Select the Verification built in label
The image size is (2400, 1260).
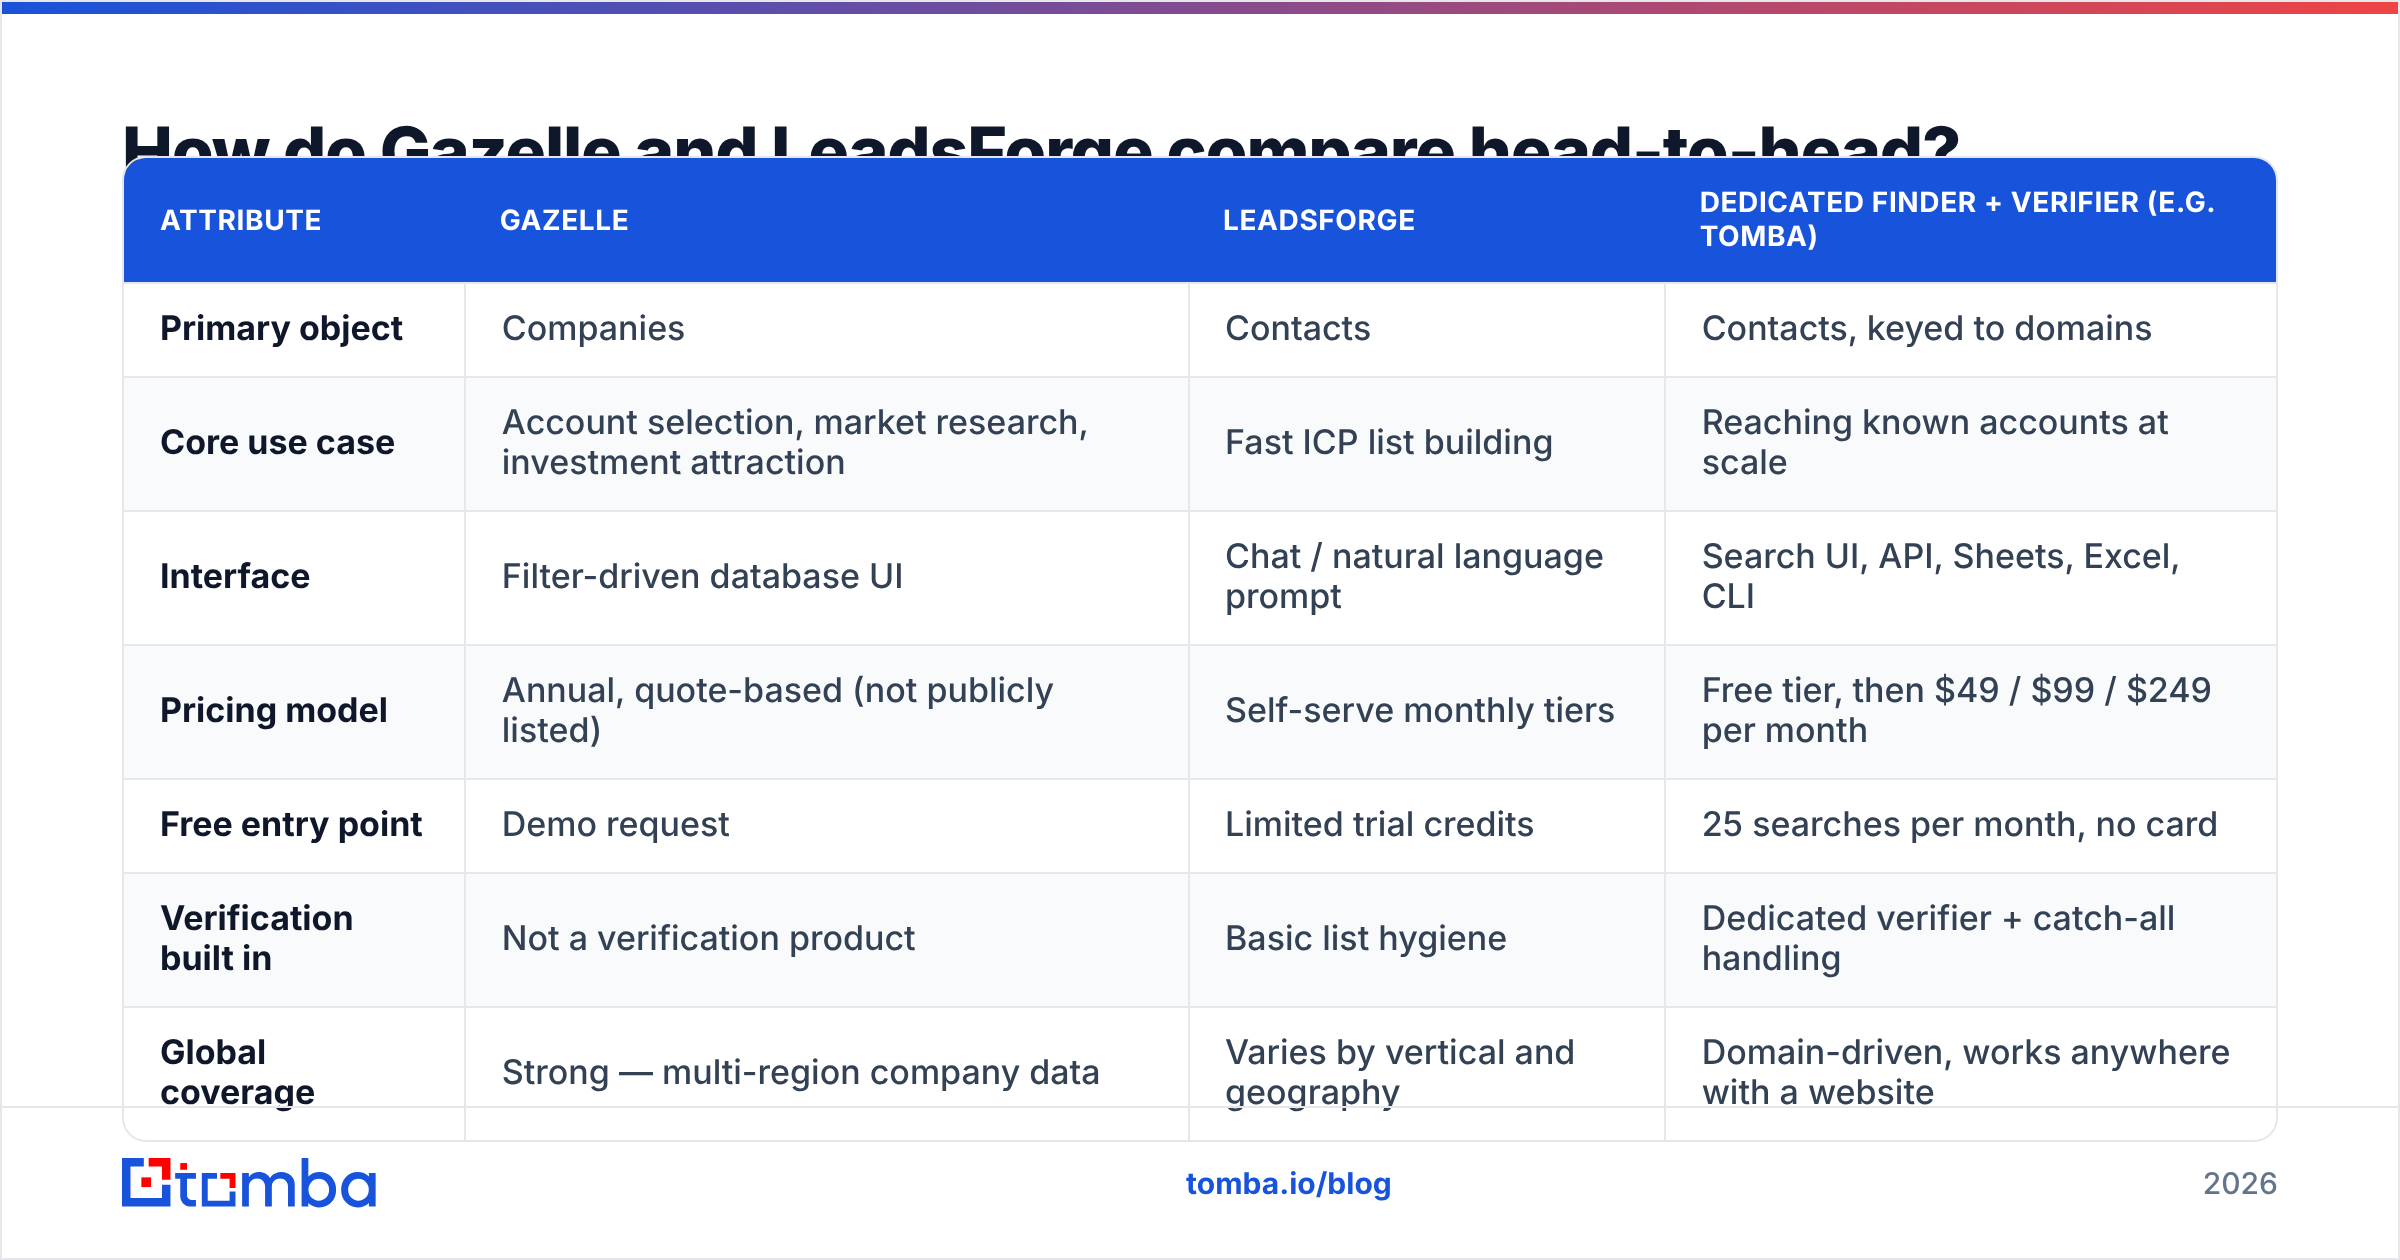[256, 939]
